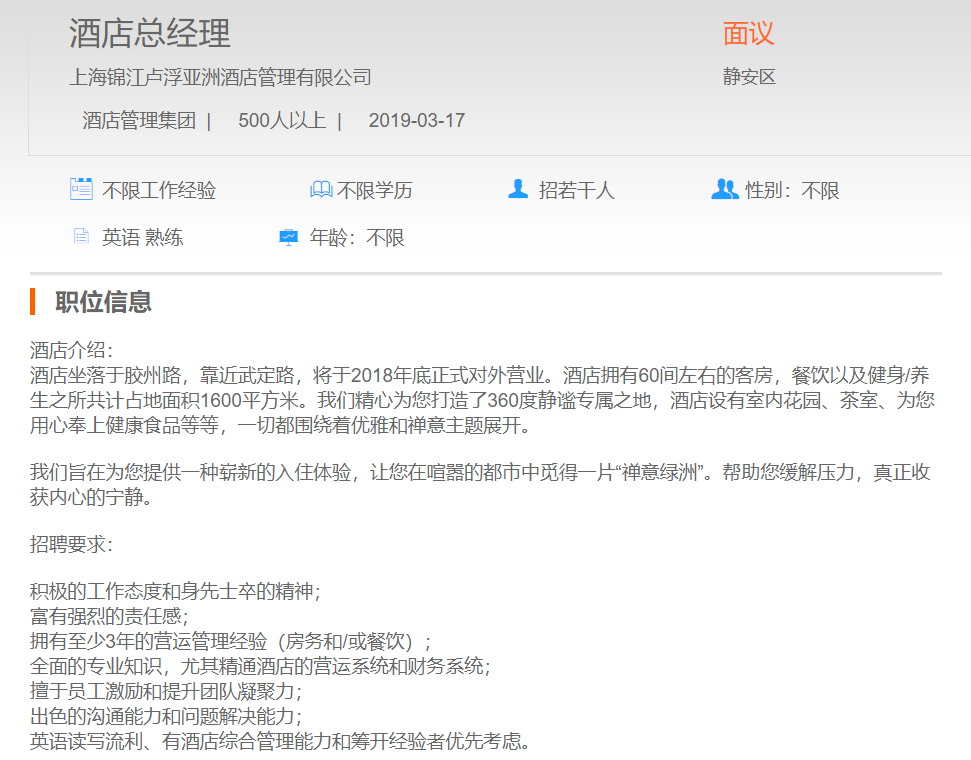Click the 不限工作经验 requirement text
This screenshot has width=971, height=760.
(158, 190)
